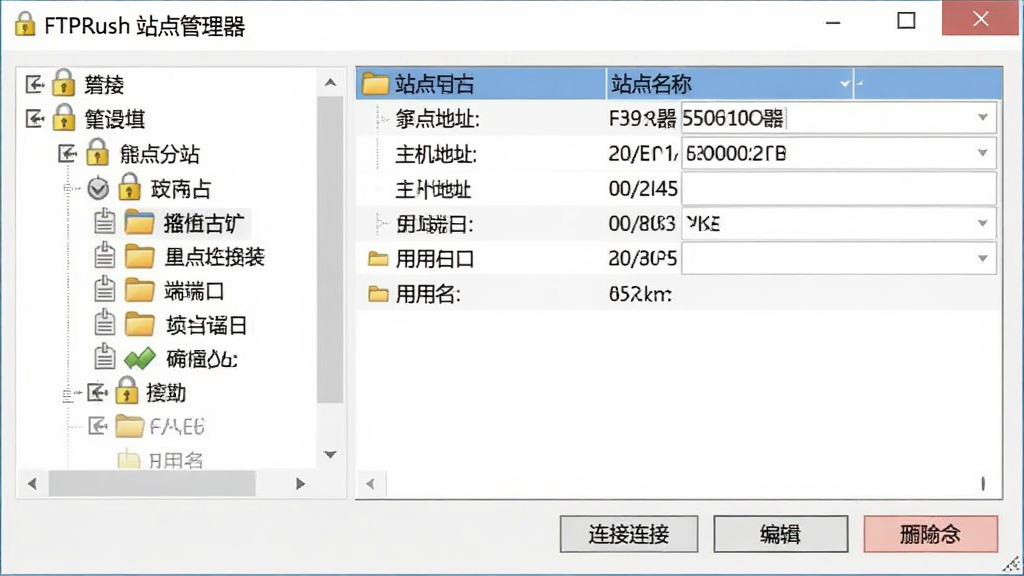Click the properties panel scroll left arrow

point(370,484)
